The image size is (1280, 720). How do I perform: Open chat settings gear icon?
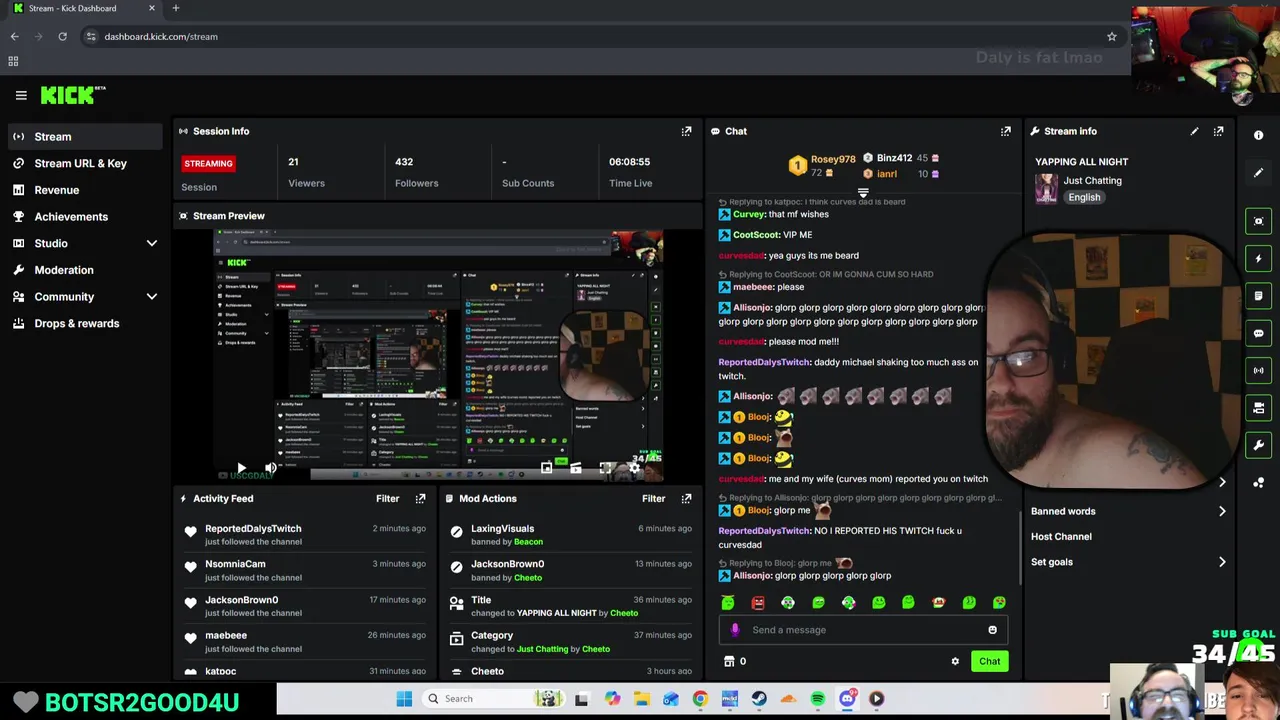point(955,661)
